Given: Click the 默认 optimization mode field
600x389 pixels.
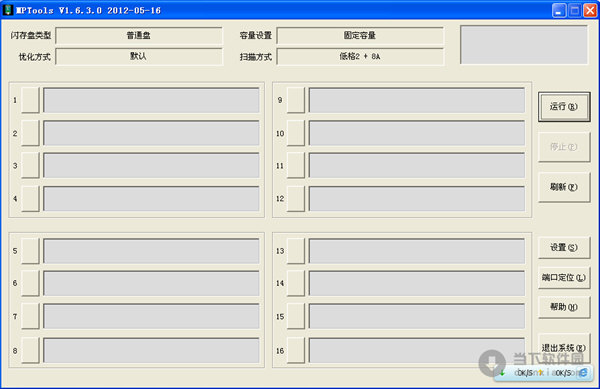Looking at the screenshot, I should pos(139,57).
